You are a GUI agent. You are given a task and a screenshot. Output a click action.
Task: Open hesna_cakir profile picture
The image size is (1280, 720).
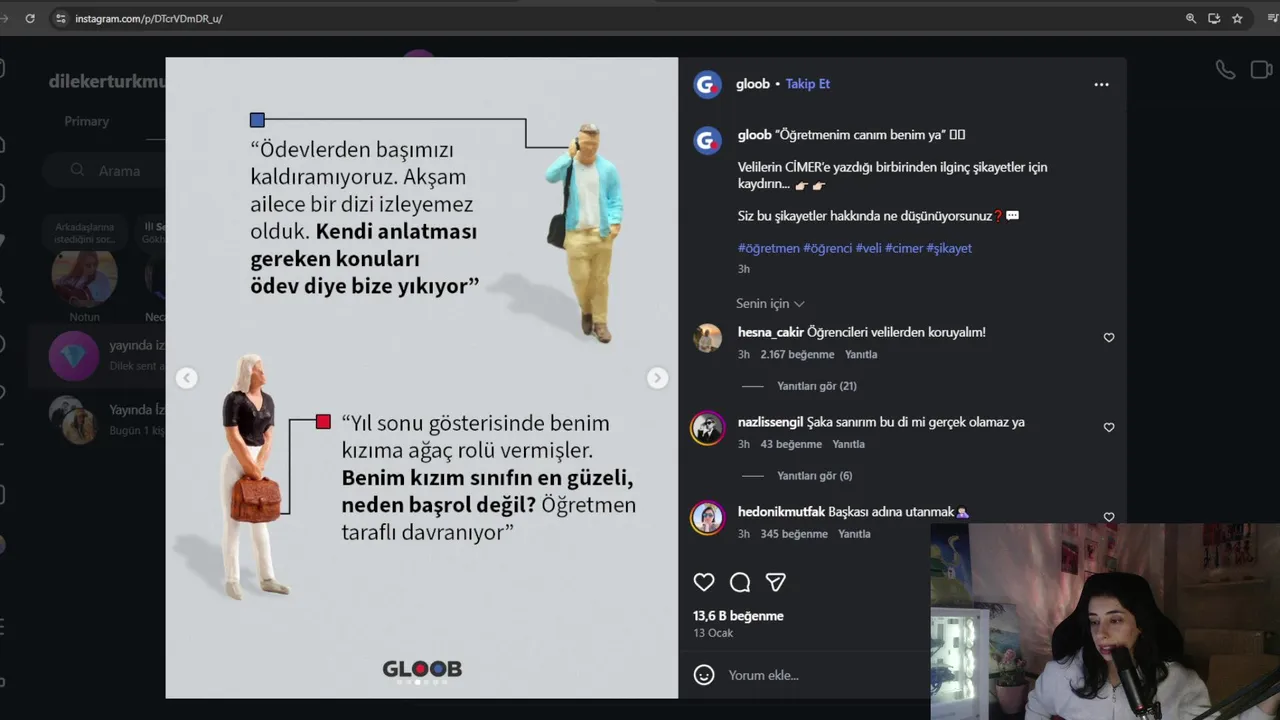point(708,338)
